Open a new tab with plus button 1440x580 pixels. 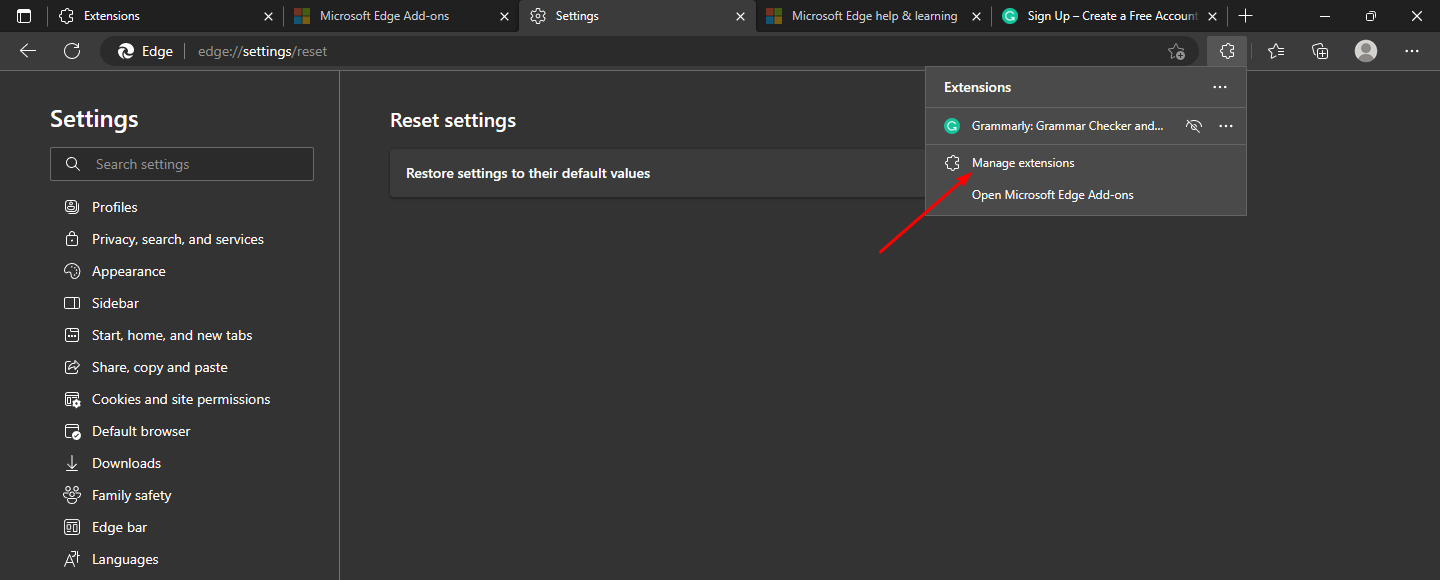(1245, 16)
